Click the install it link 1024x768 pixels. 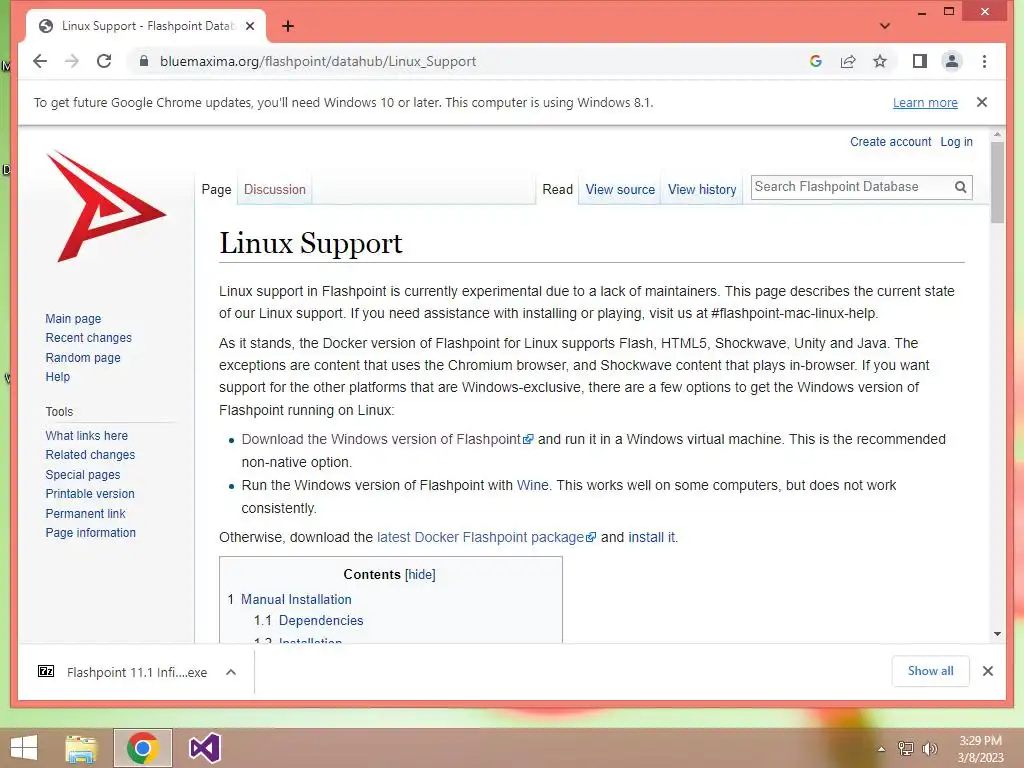point(652,537)
